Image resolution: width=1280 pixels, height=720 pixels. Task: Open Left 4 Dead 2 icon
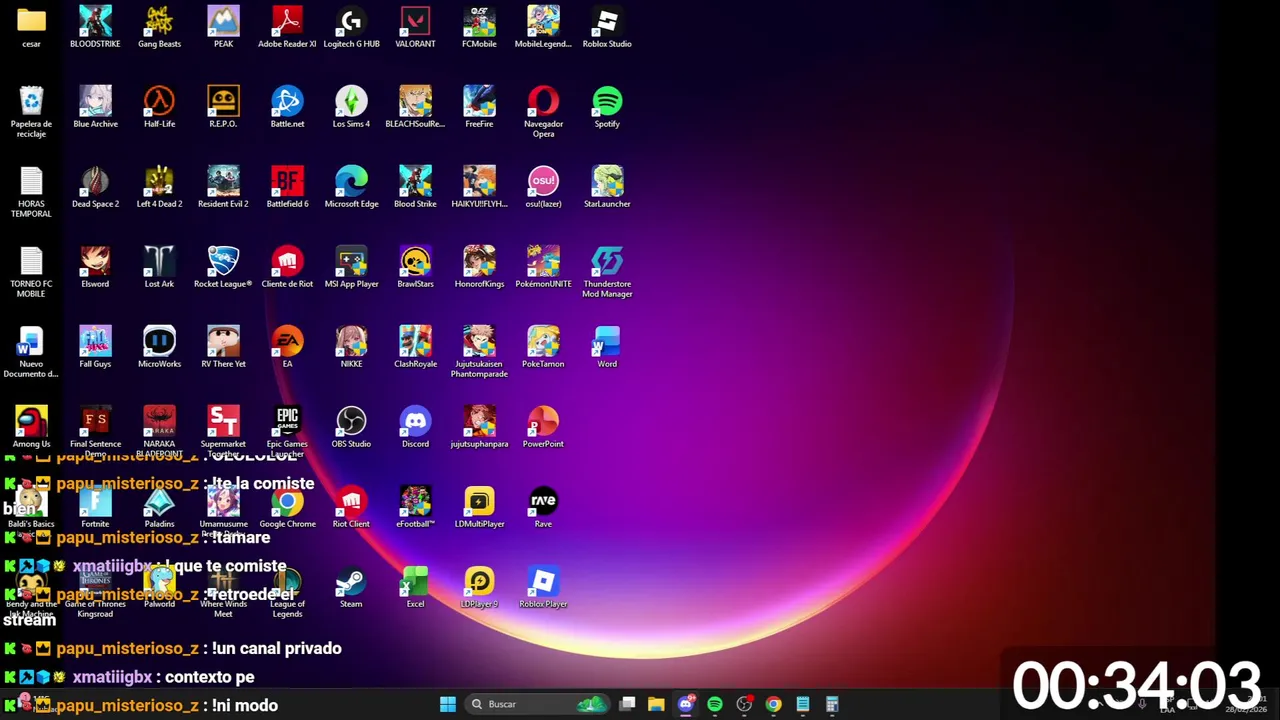pyautogui.click(x=159, y=187)
